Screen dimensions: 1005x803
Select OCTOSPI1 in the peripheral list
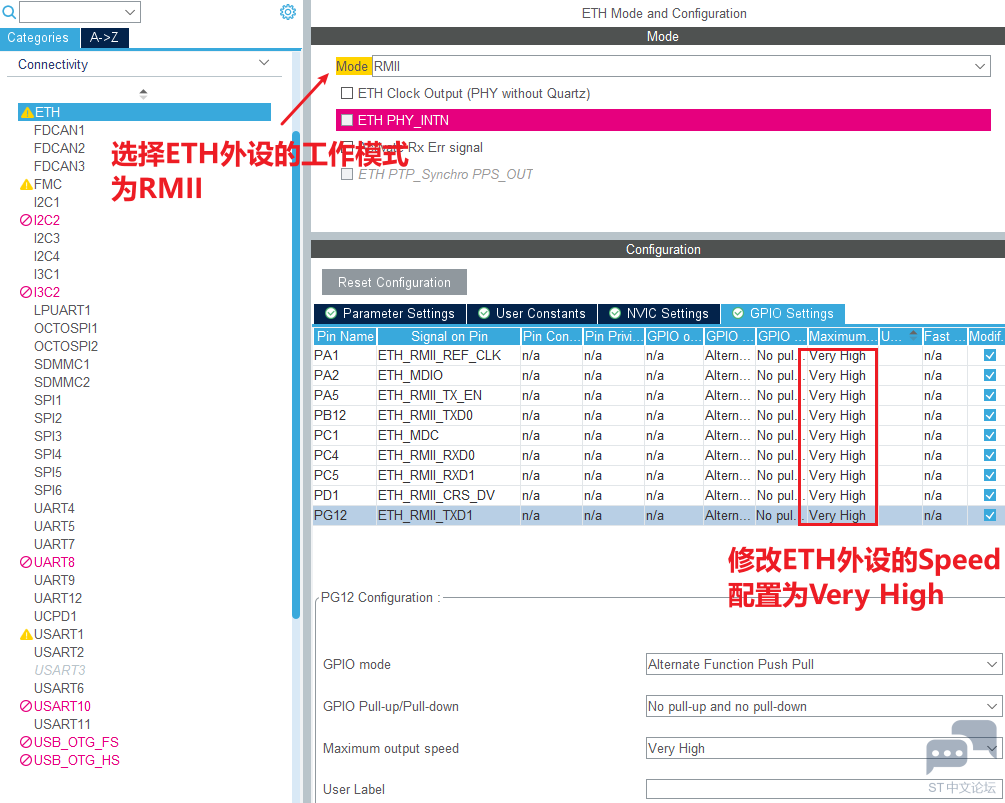point(66,329)
